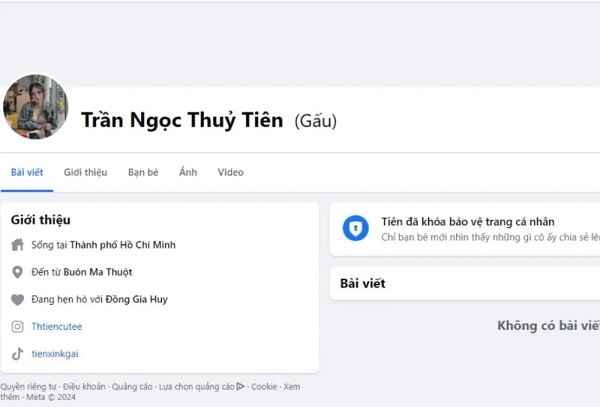This screenshot has height=407, width=600.
Task: Open the Giới thiệu tab
Action: 85,172
